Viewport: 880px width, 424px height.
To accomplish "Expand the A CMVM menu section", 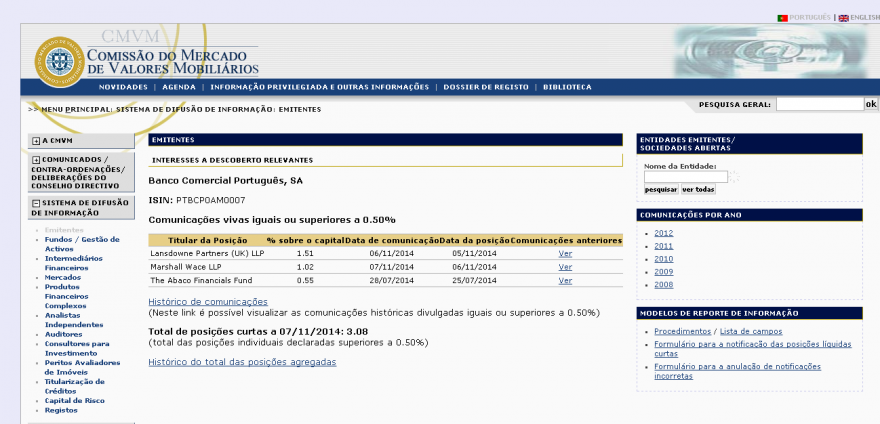I will (36, 141).
